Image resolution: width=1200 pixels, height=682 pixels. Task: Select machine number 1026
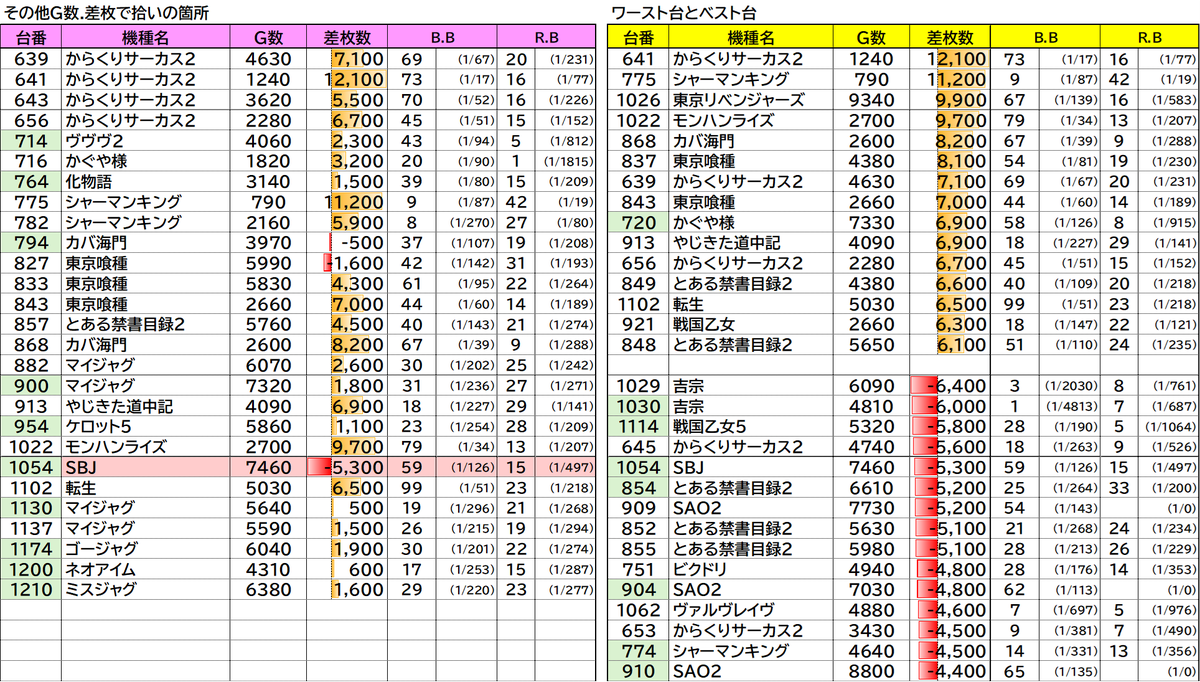coord(638,100)
